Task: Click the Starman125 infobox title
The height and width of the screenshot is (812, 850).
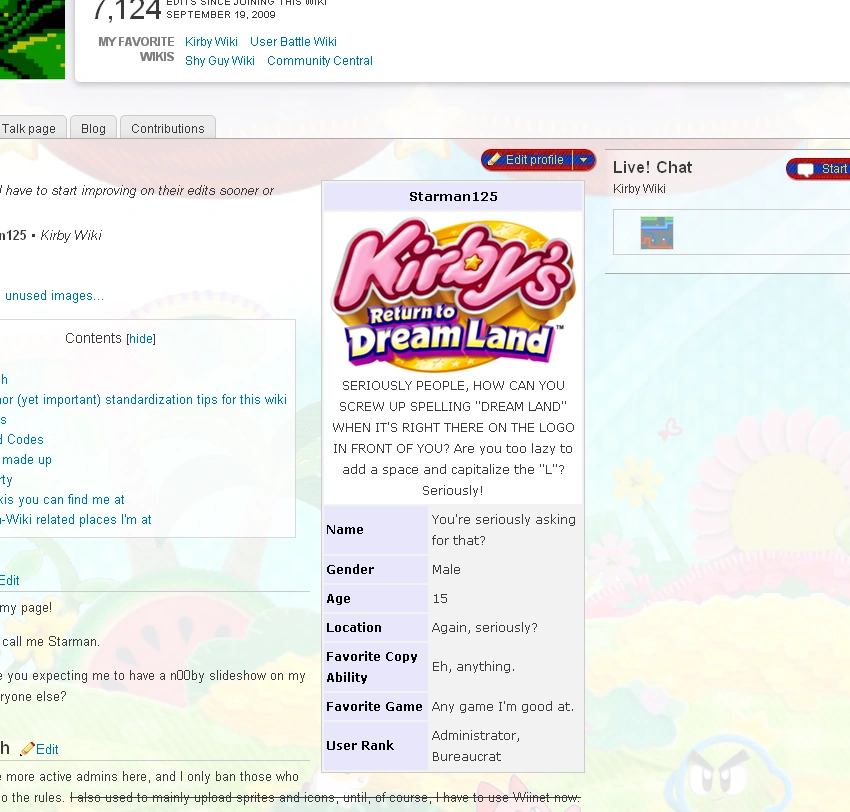Action: click(453, 196)
